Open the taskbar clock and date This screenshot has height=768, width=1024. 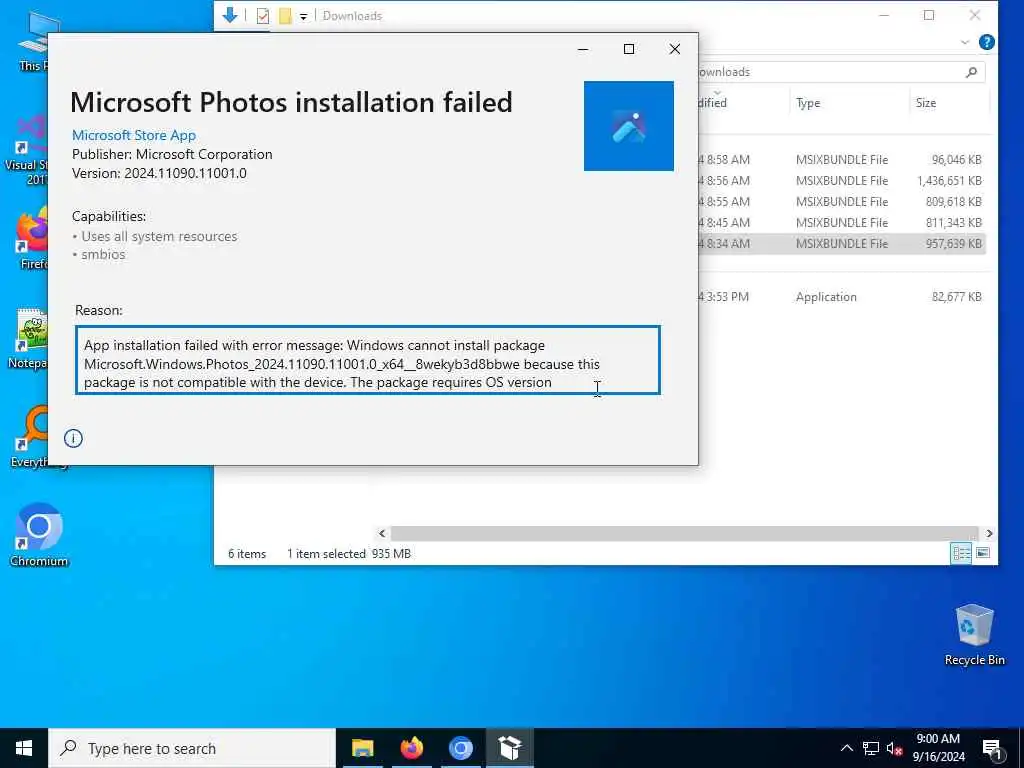(x=938, y=748)
